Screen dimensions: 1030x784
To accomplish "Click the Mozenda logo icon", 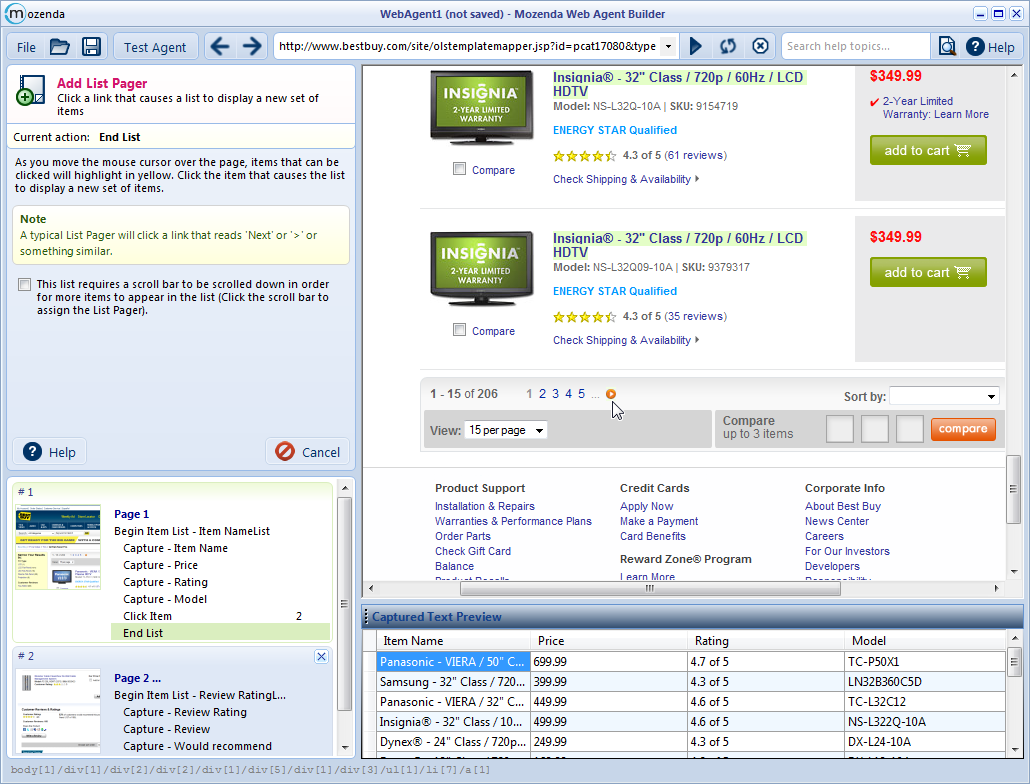I will [14, 13].
